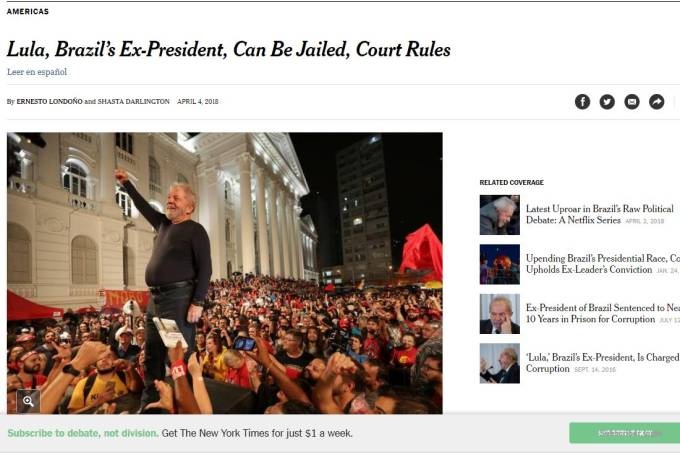This screenshot has width=680, height=453.
Task: Read the article in Spanish link
Action: [37, 72]
